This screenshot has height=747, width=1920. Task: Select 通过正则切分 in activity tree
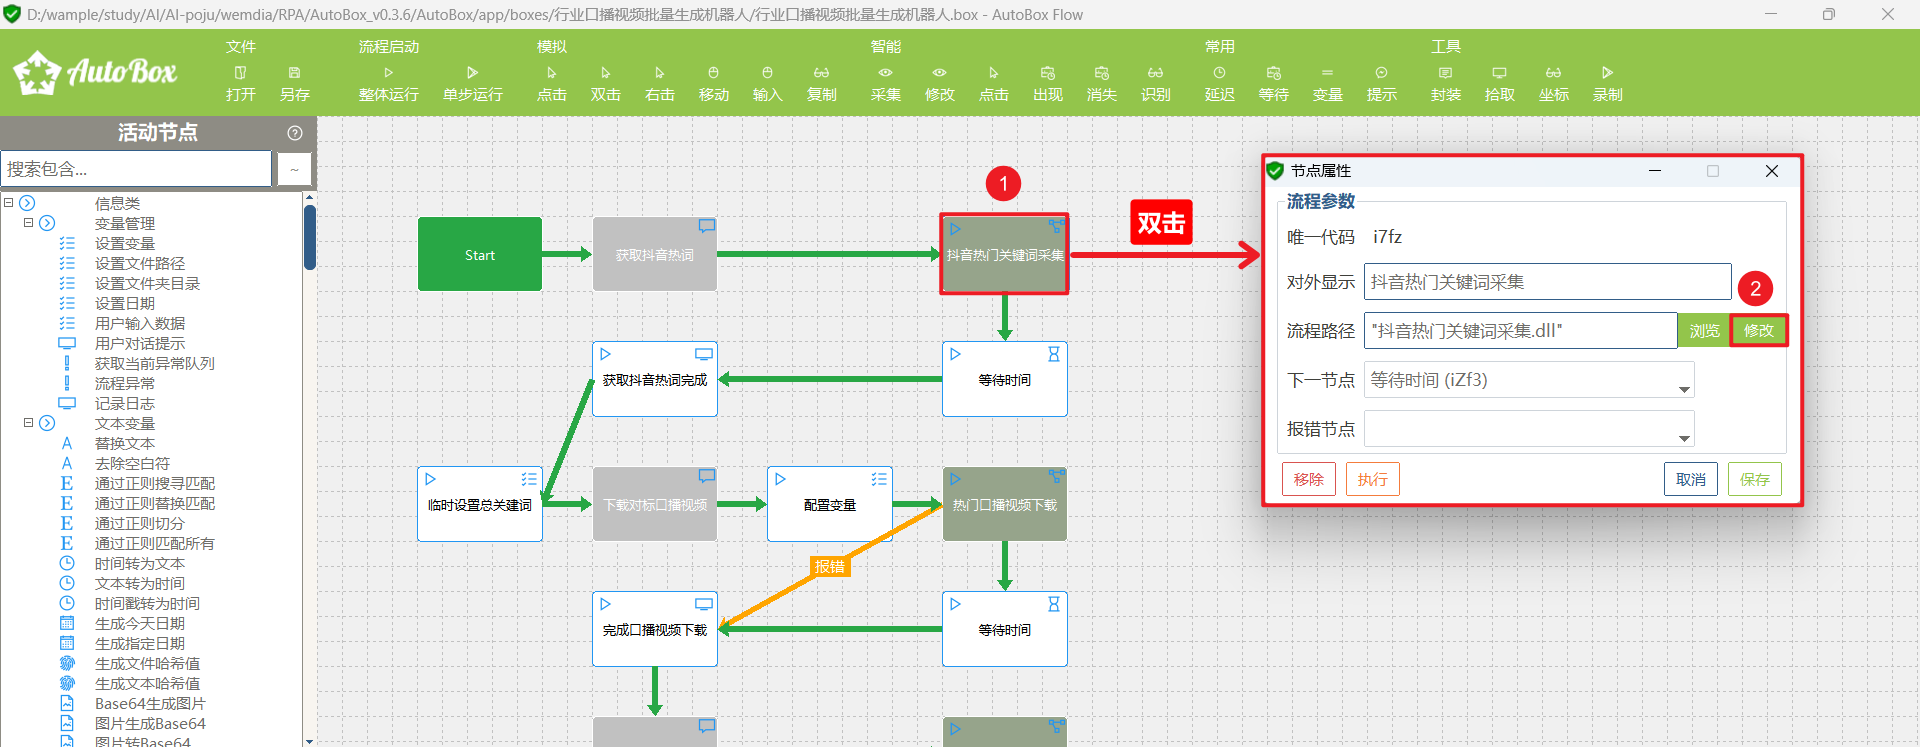[x=140, y=523]
